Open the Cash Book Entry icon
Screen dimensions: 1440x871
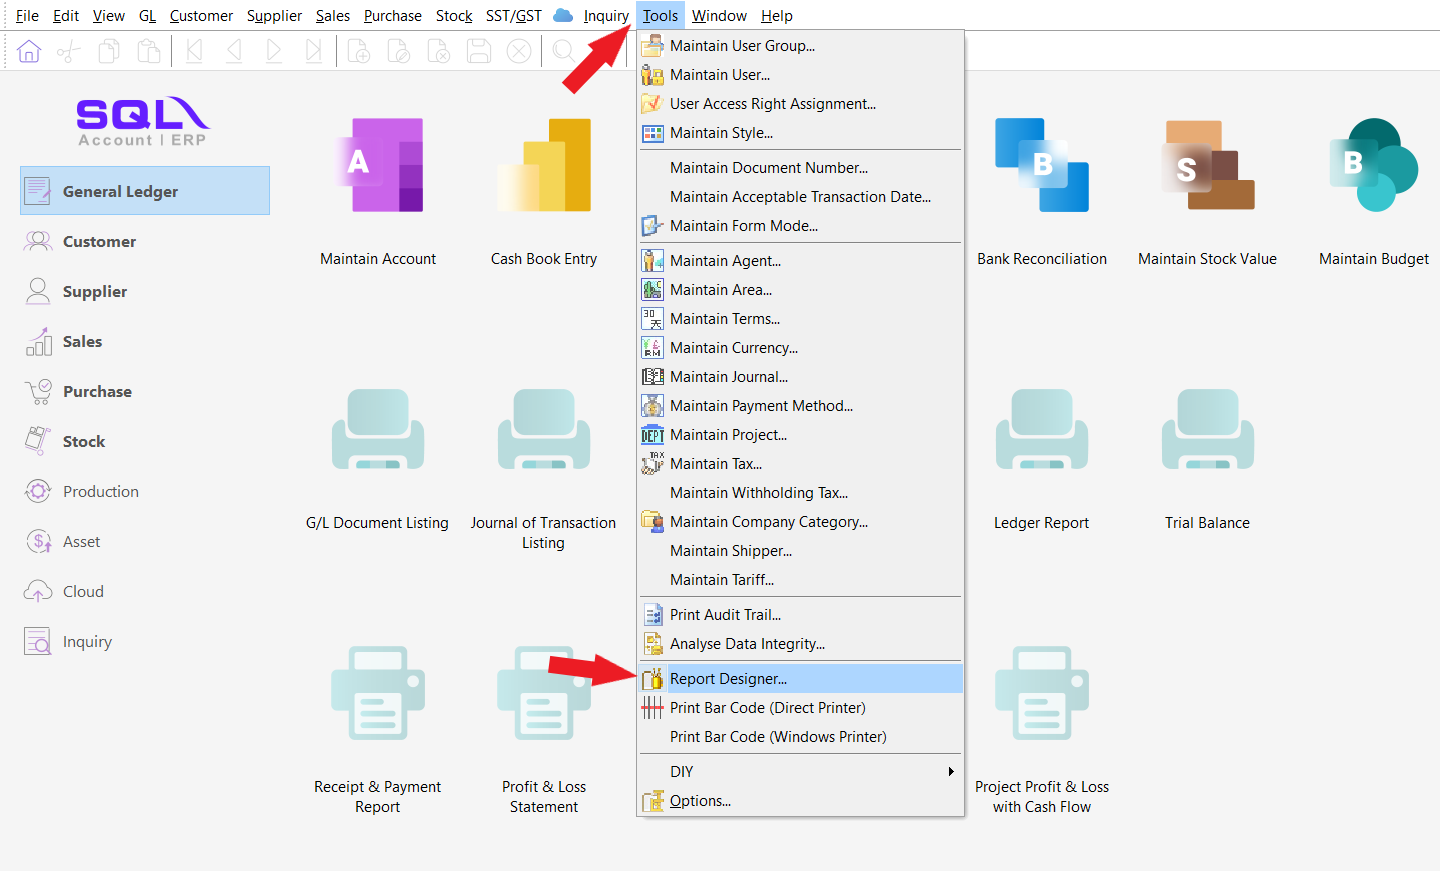tap(544, 166)
